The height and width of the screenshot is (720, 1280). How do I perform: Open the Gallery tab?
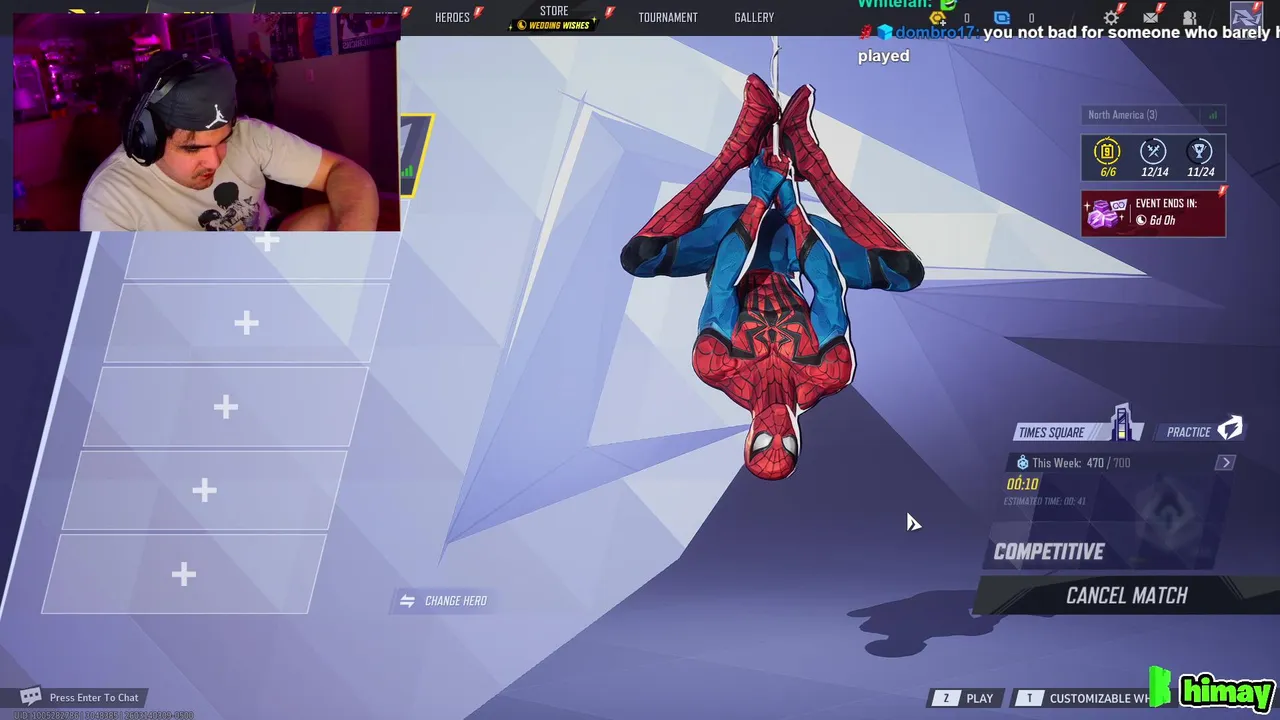coord(754,17)
